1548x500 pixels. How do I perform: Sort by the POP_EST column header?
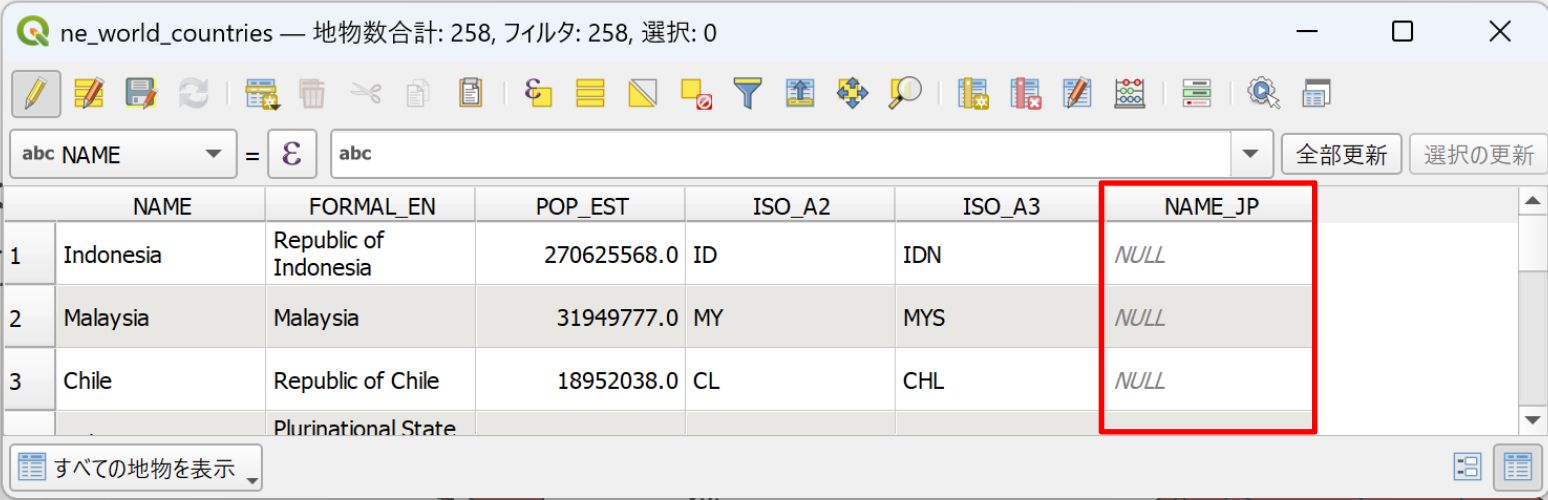582,206
